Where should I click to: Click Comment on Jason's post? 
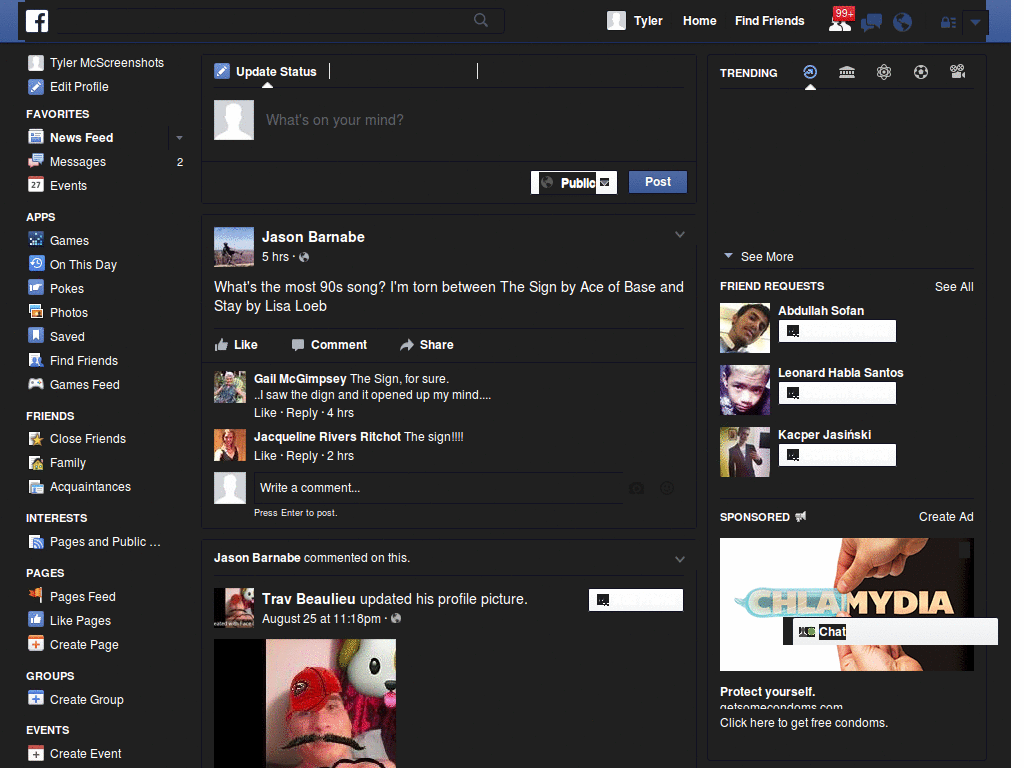[x=329, y=345]
